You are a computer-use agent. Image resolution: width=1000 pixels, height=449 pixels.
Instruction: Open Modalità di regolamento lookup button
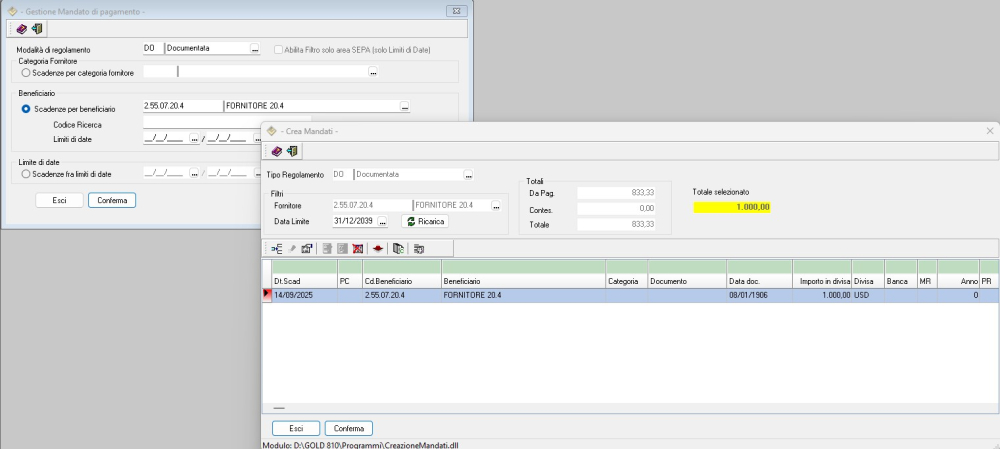(254, 48)
